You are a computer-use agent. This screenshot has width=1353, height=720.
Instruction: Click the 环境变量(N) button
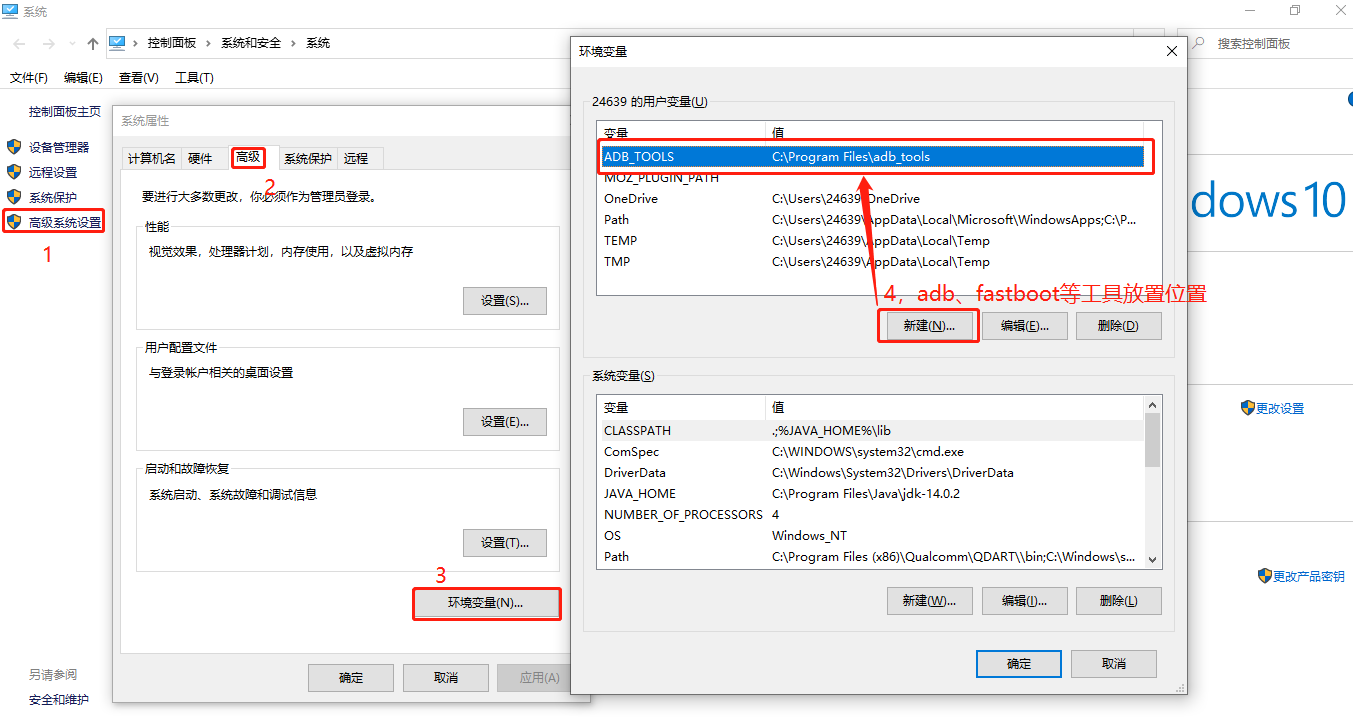(x=486, y=604)
